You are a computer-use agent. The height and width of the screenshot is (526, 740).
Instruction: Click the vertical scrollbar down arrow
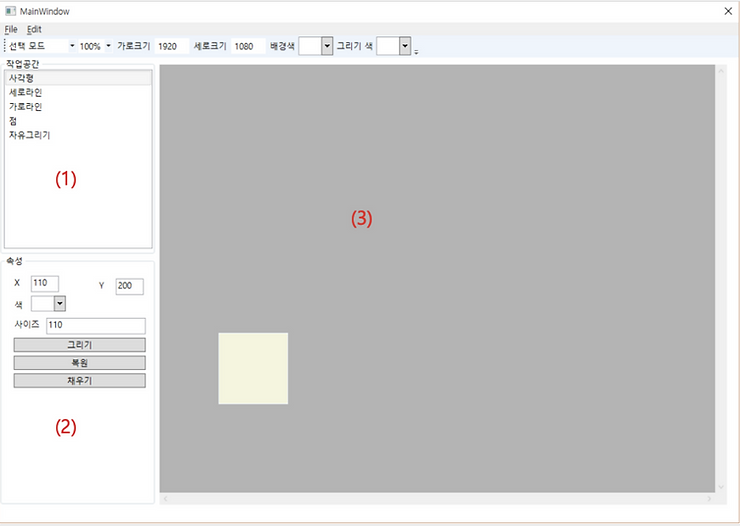tap(721, 487)
